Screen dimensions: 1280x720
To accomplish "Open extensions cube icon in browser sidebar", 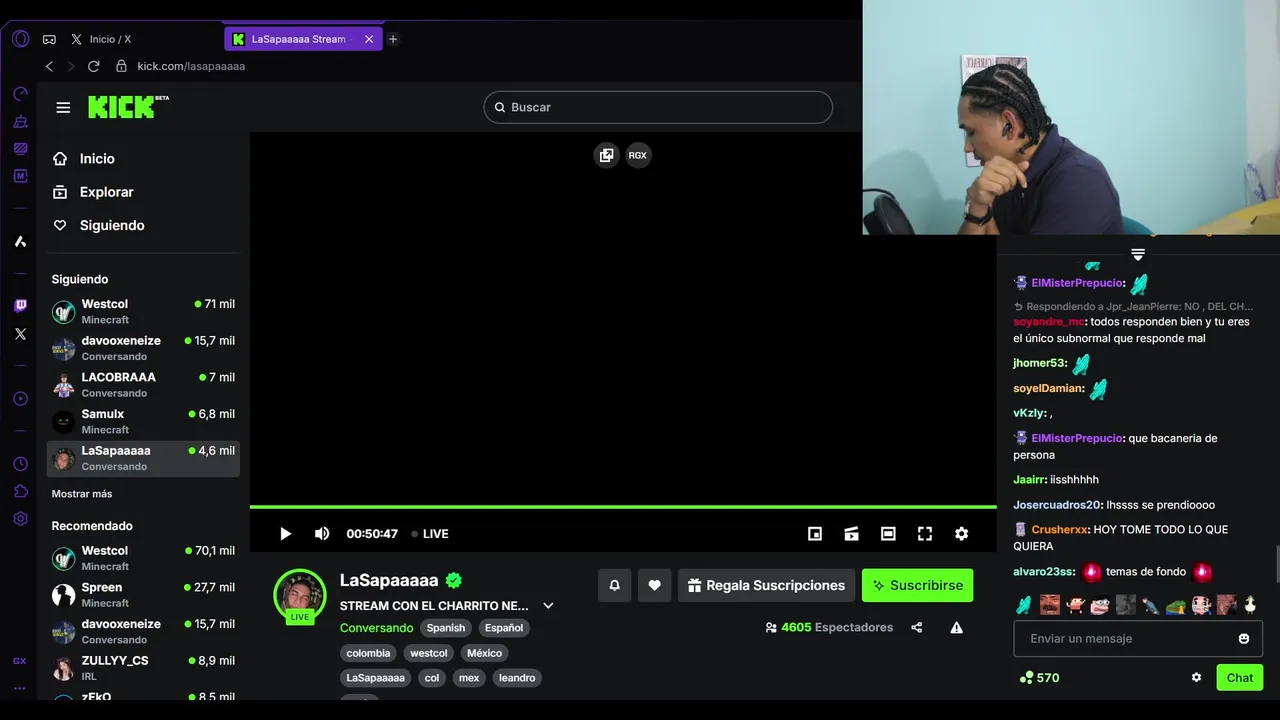I will tap(20, 491).
